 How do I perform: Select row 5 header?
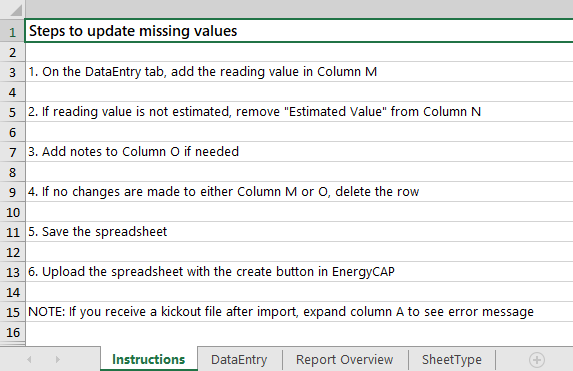pos(12,112)
